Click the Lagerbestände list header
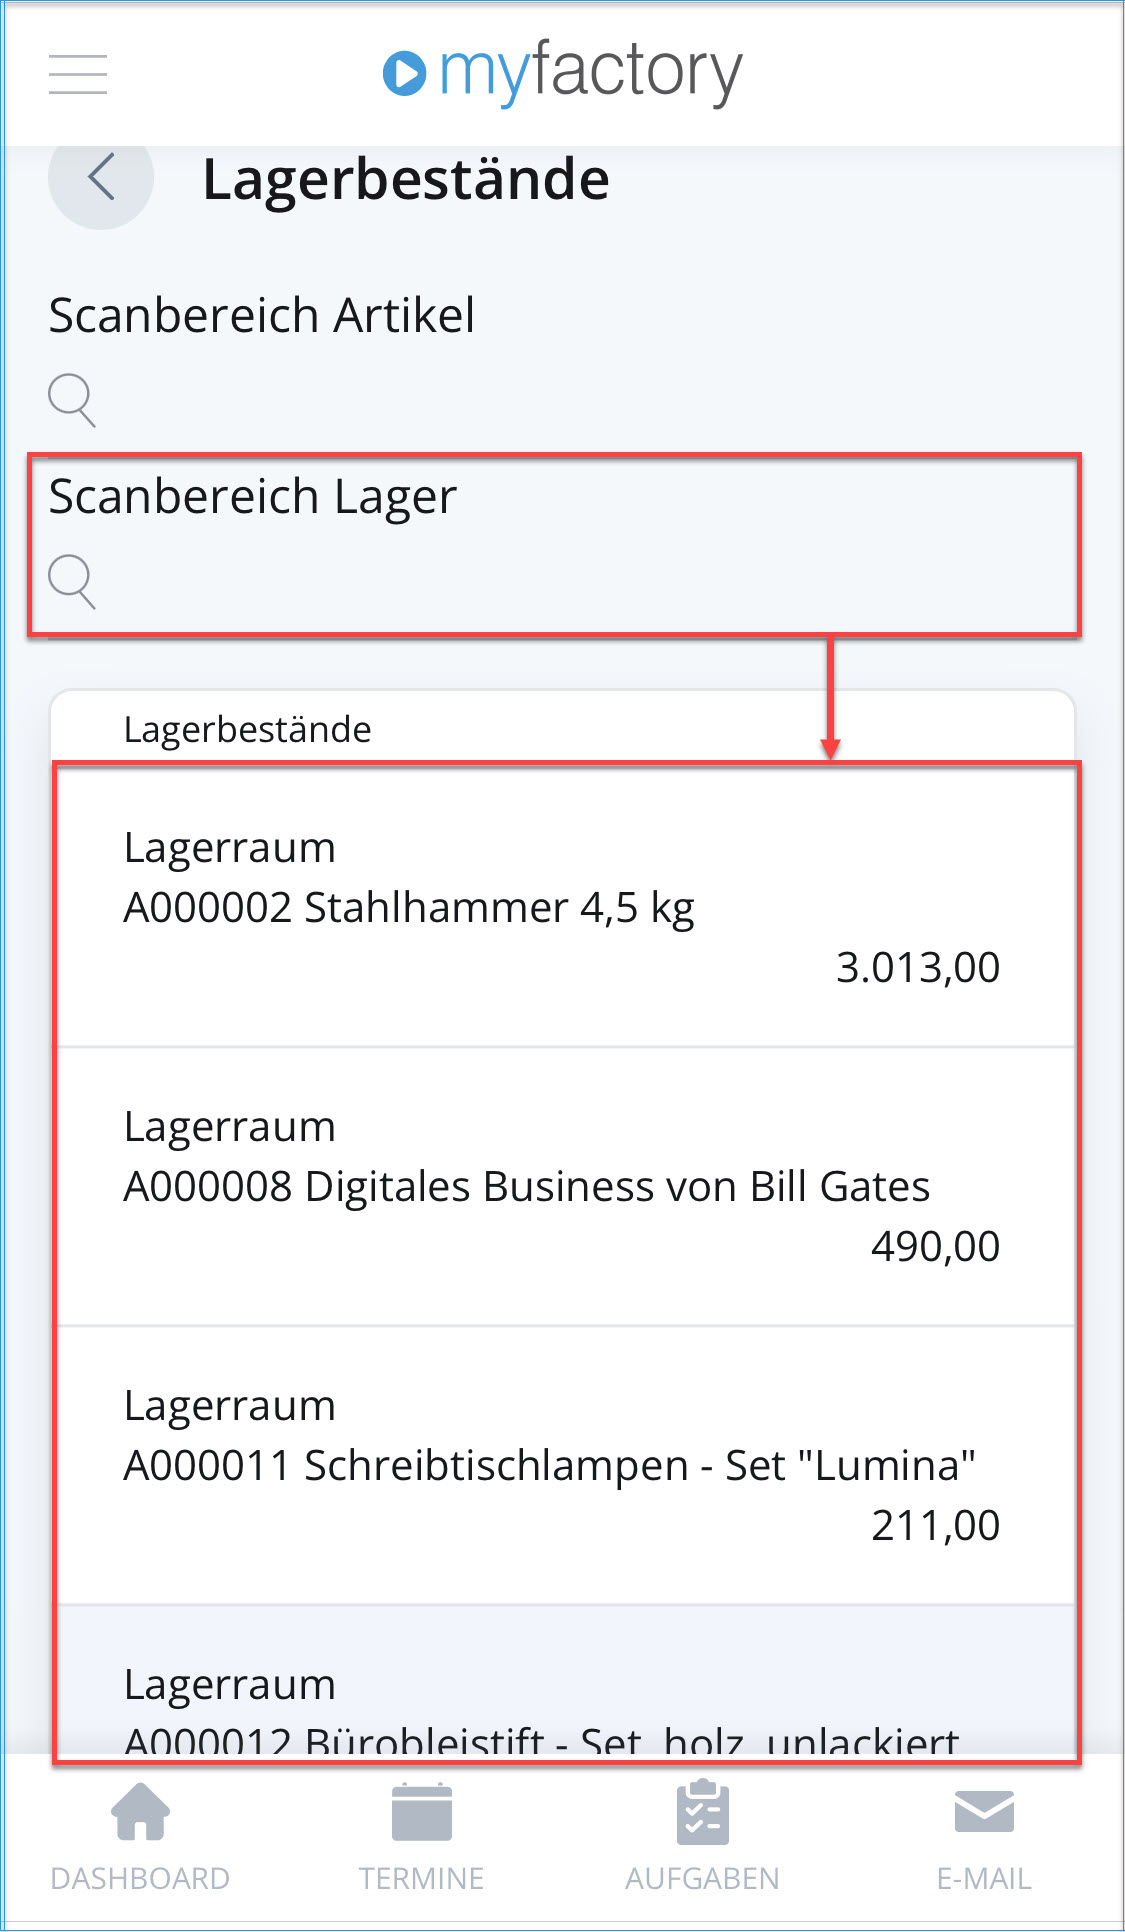Viewport: 1125px width, 1932px height. (247, 730)
